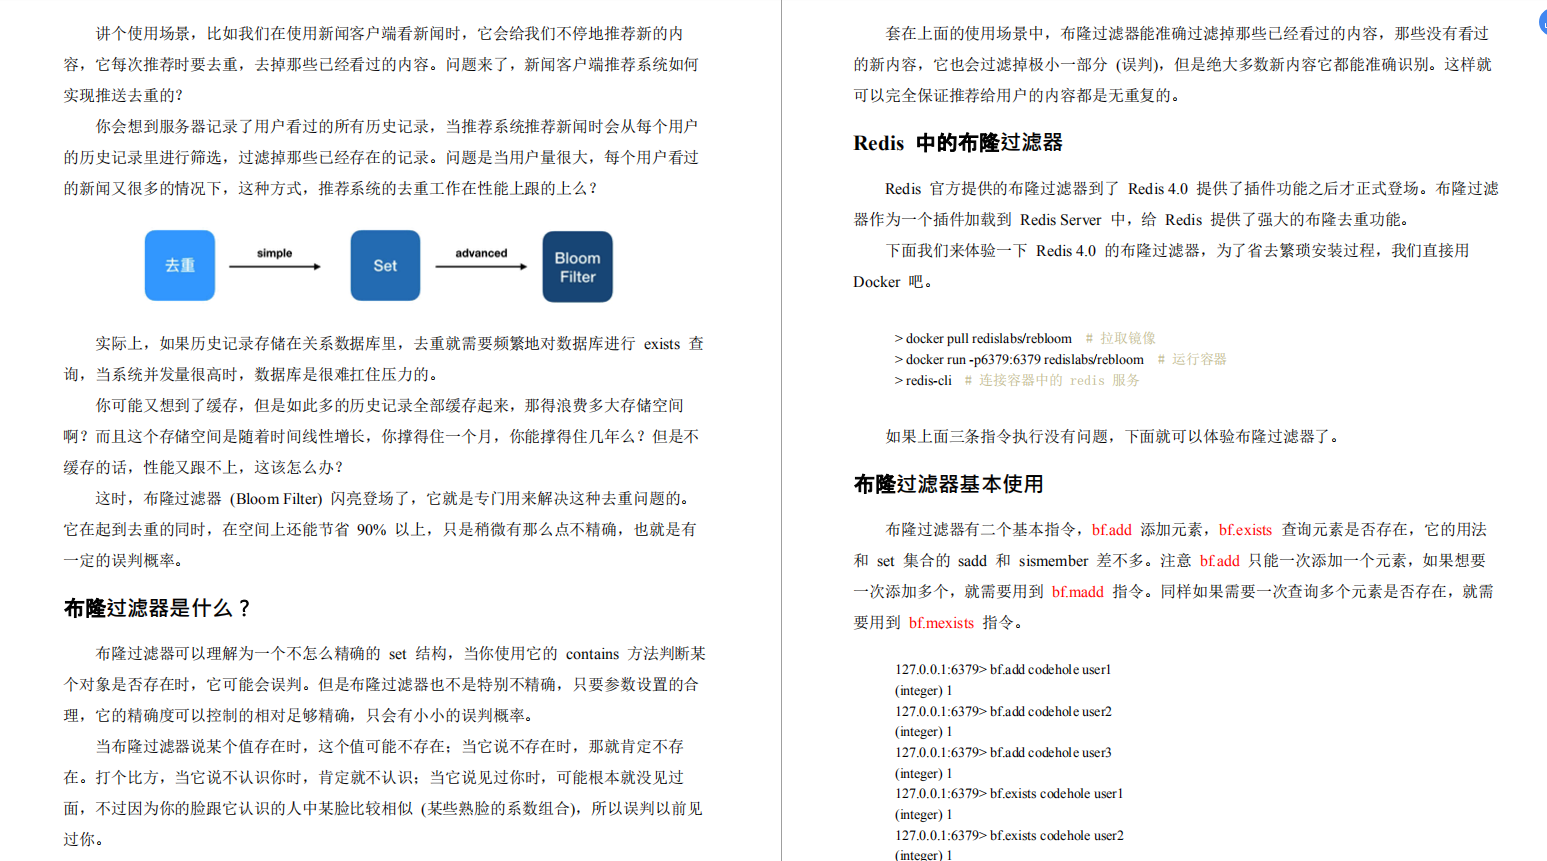This screenshot has height=861, width=1547.
Task: Click terminal line 'bf.add codehole user3'
Action: point(1003,753)
